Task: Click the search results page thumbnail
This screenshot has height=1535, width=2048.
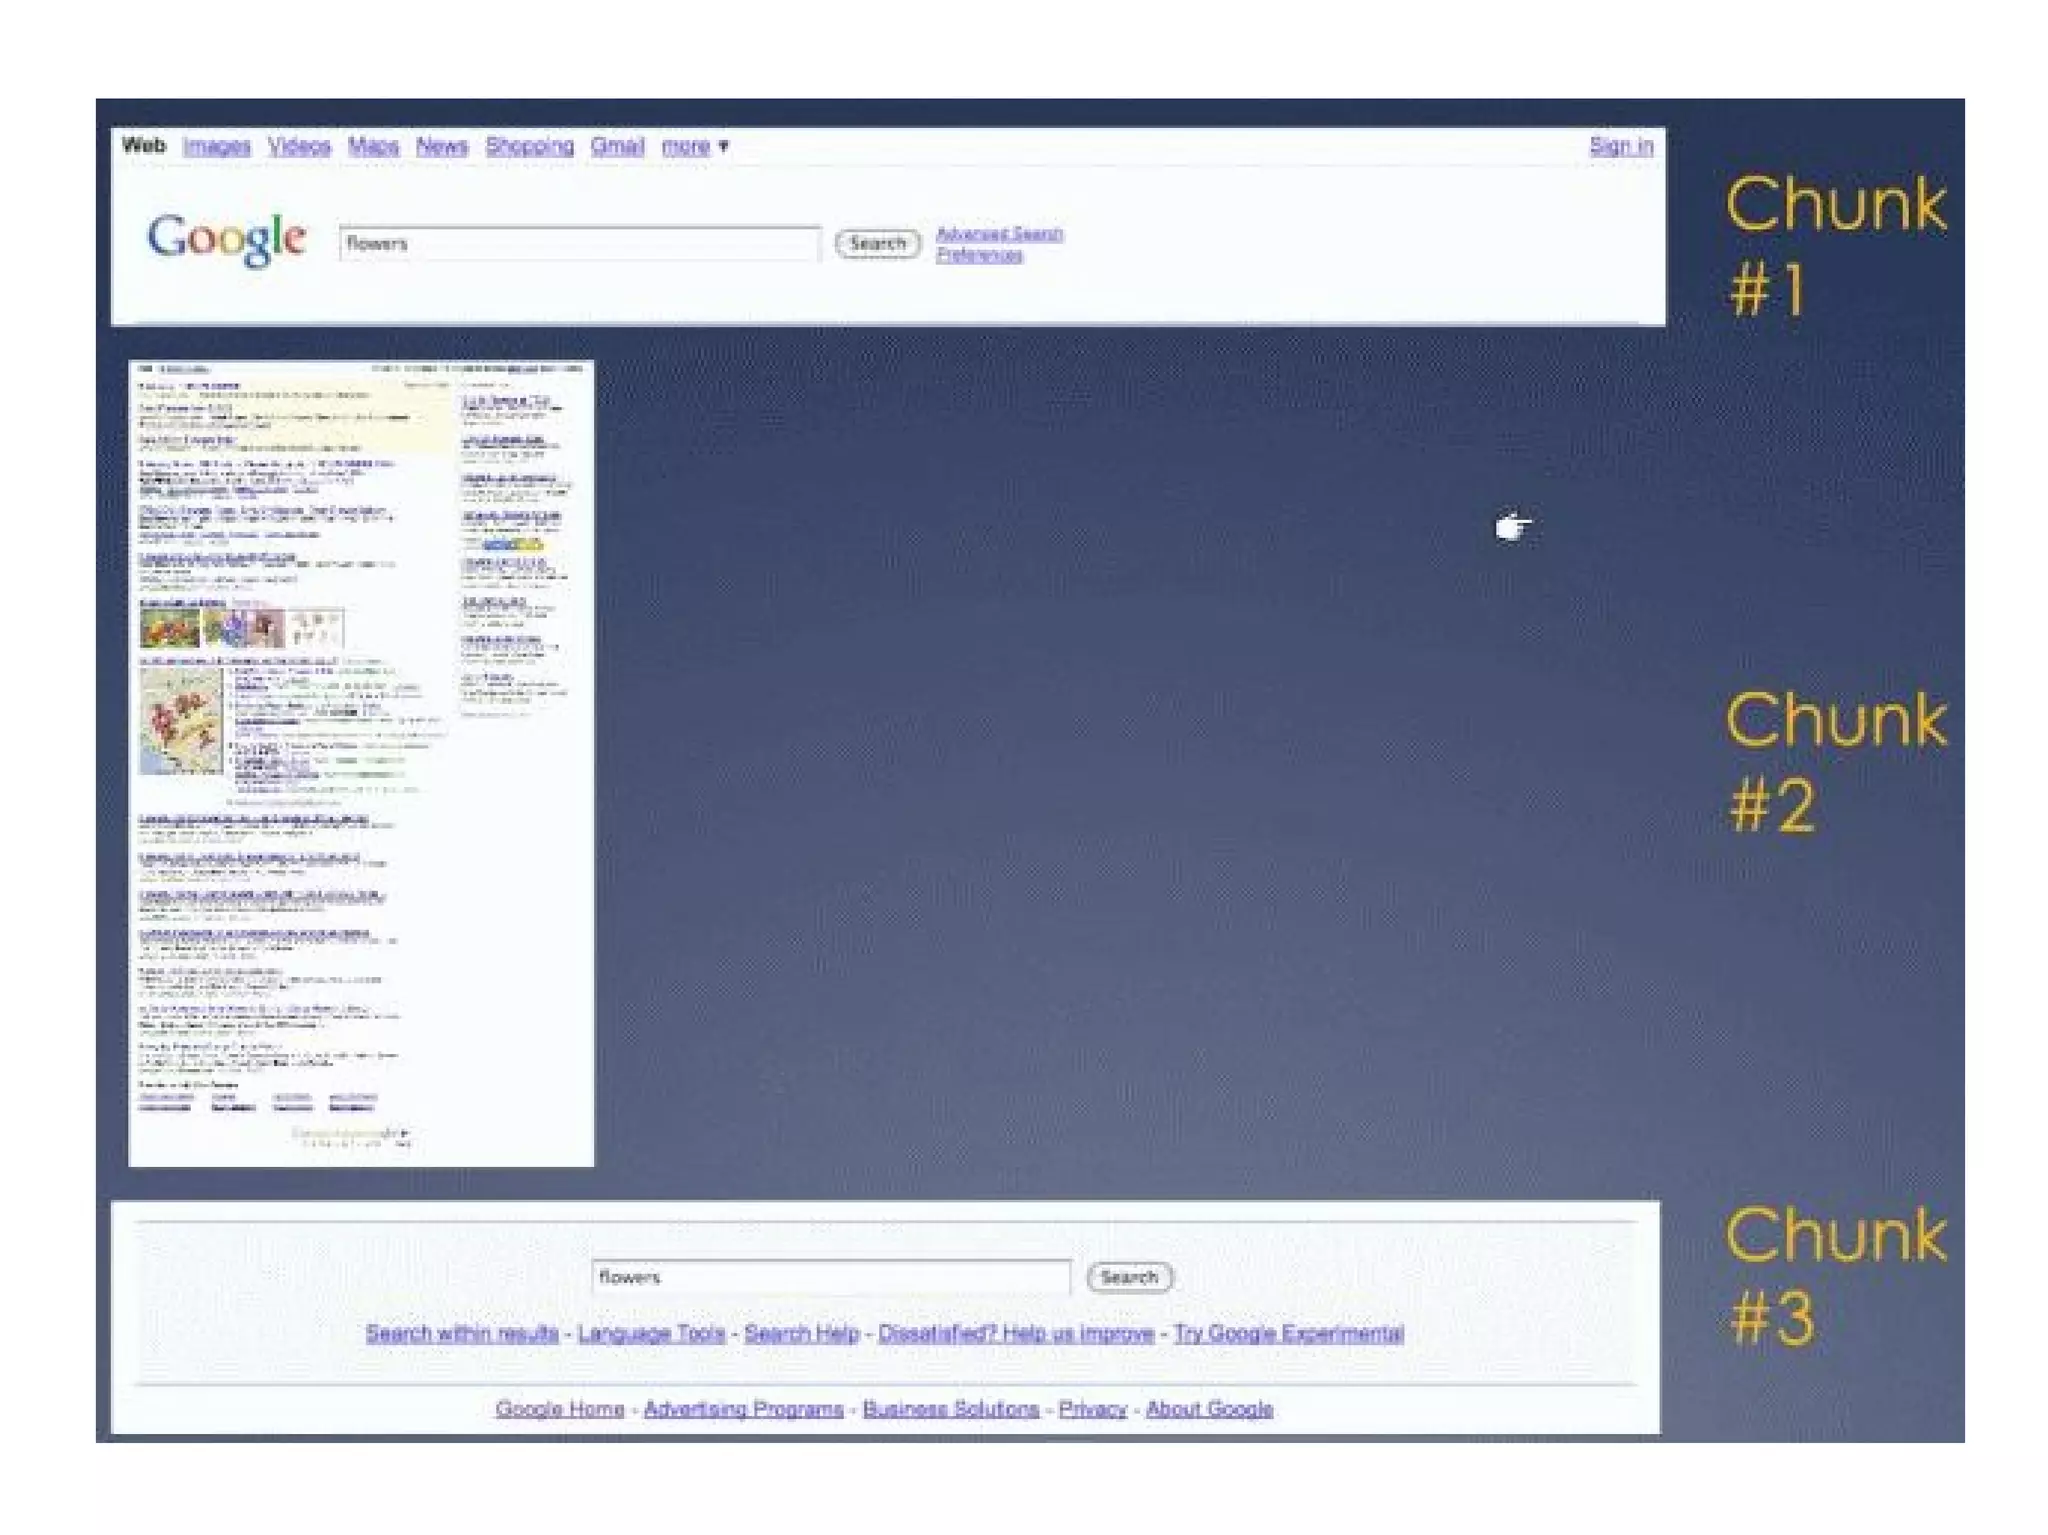Action: click(x=361, y=763)
